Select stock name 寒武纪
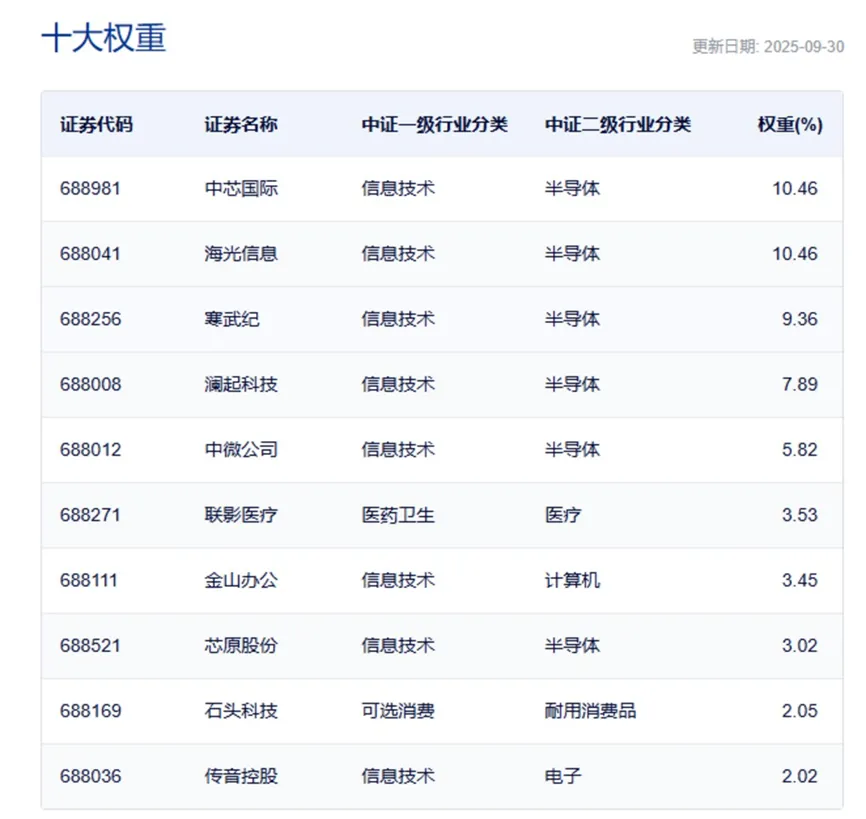The image size is (866, 819). [232, 319]
